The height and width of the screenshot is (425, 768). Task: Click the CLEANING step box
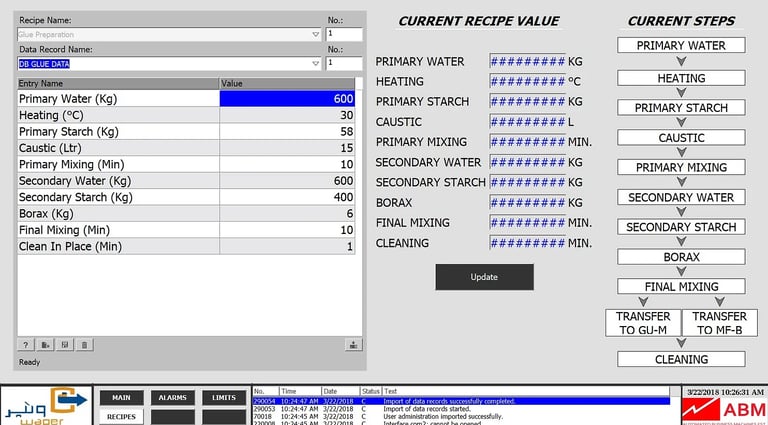(x=681, y=359)
